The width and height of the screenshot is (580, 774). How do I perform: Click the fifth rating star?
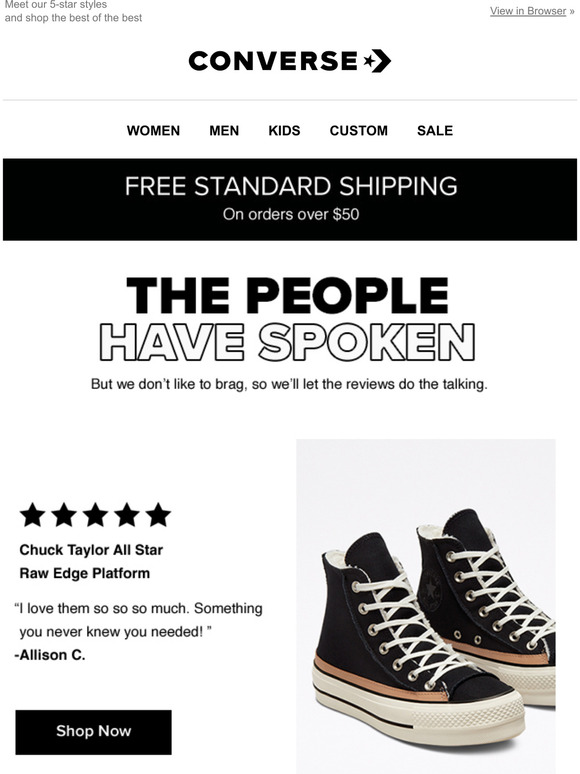(x=158, y=515)
